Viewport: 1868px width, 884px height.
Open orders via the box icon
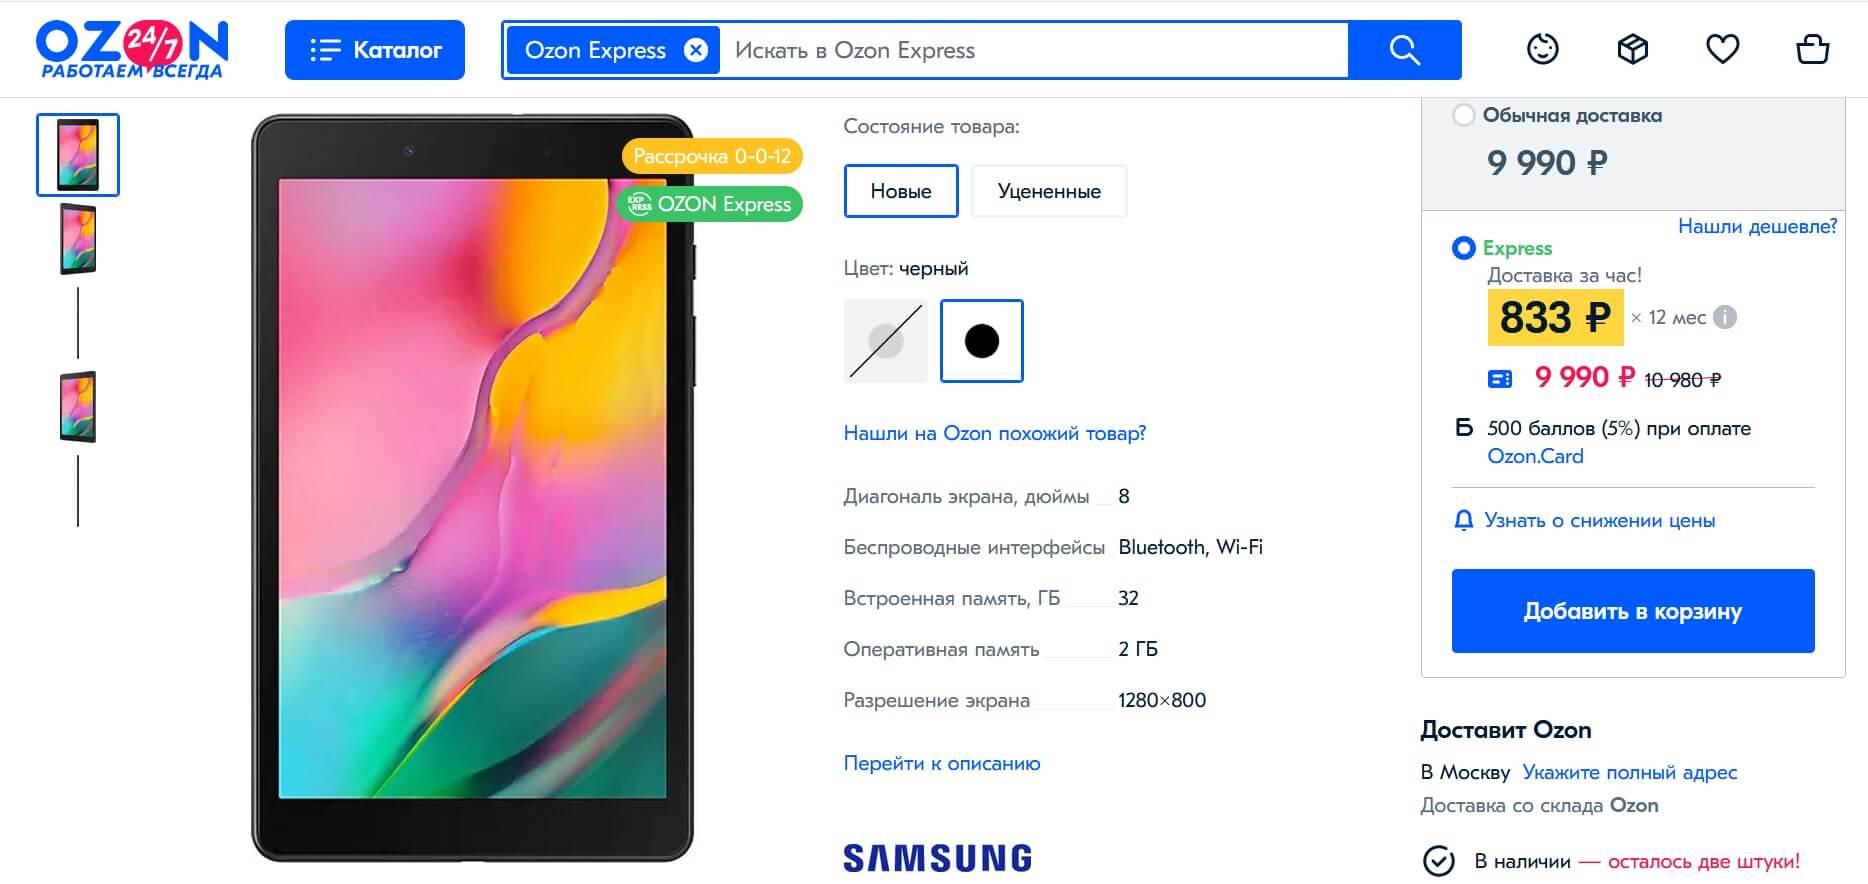[1633, 49]
